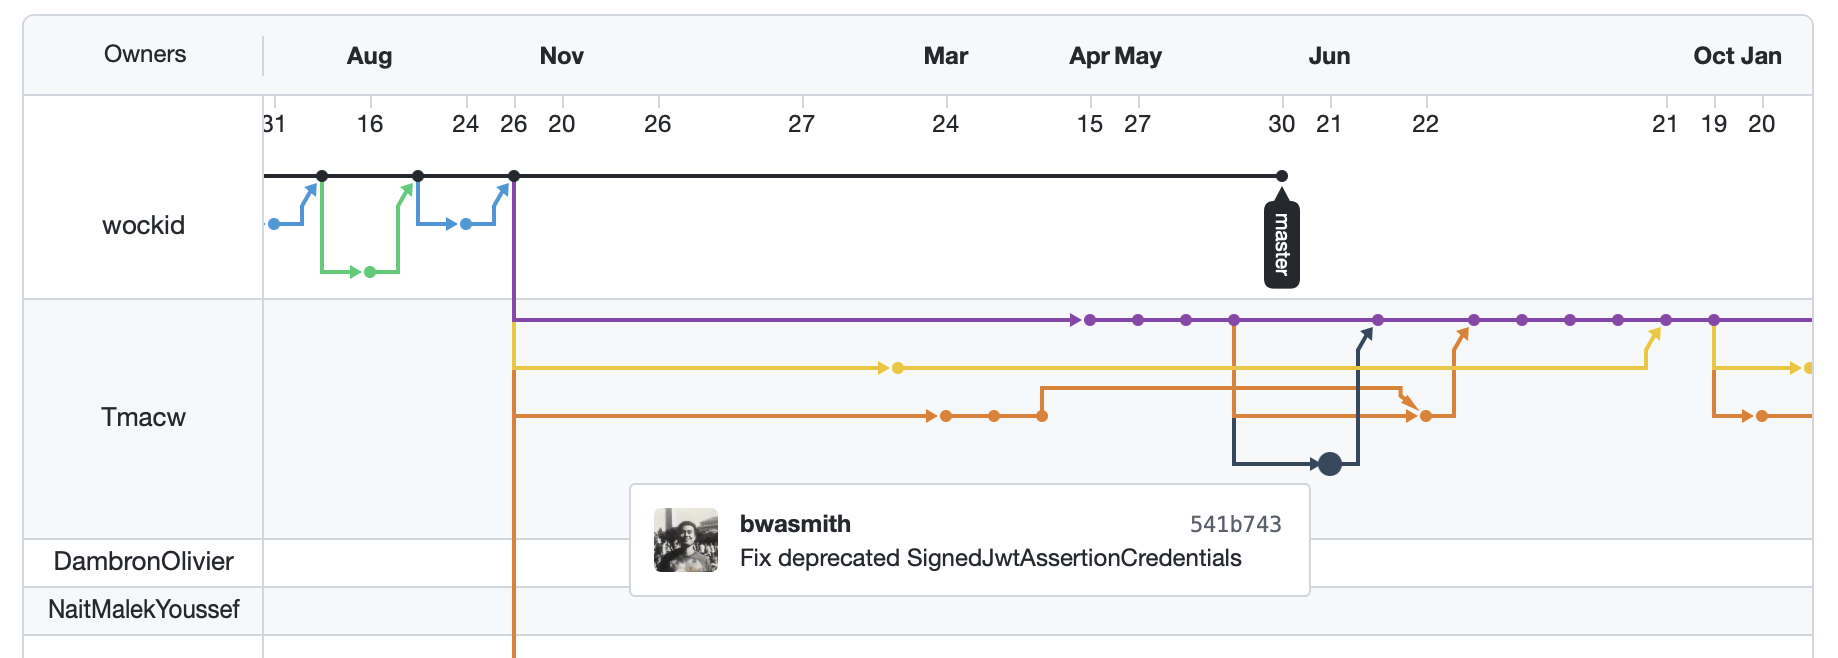The image size is (1838, 658).
Task: Click the Nov month label on the timeline
Action: tap(562, 56)
